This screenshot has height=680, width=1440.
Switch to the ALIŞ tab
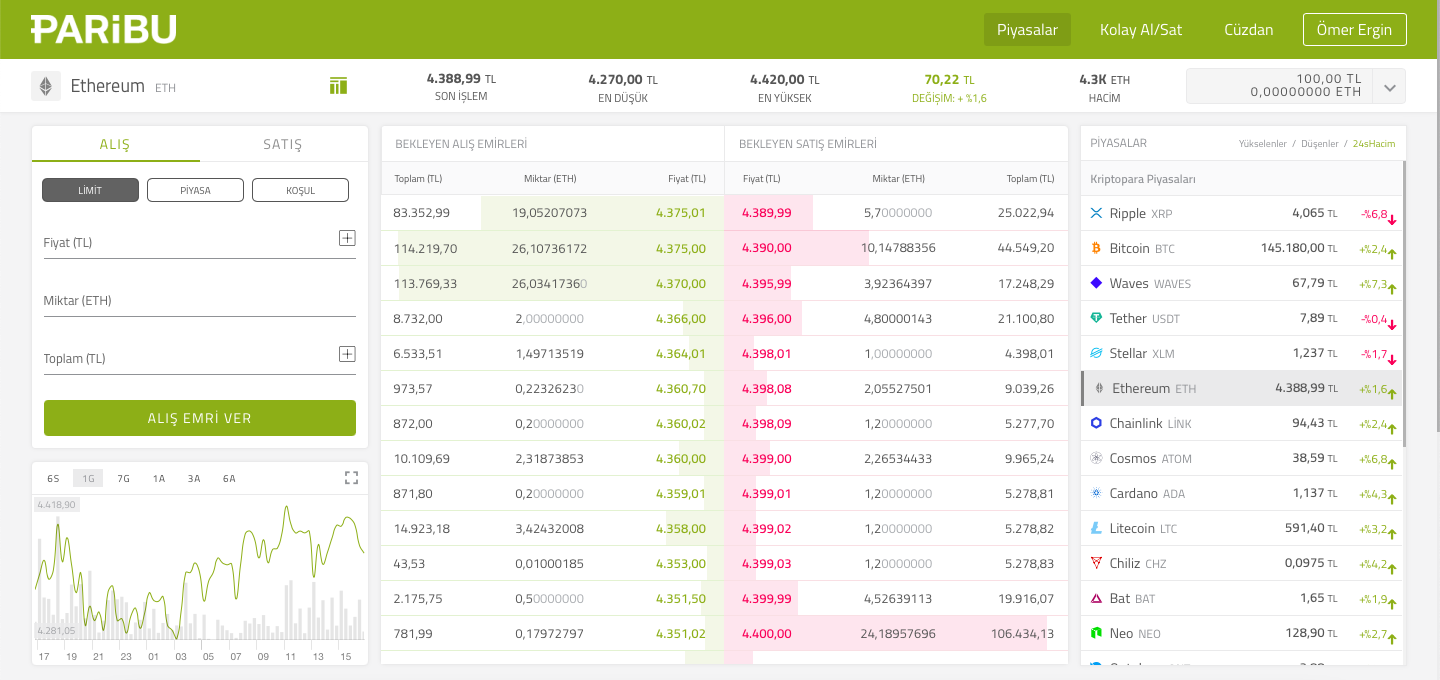coord(115,144)
